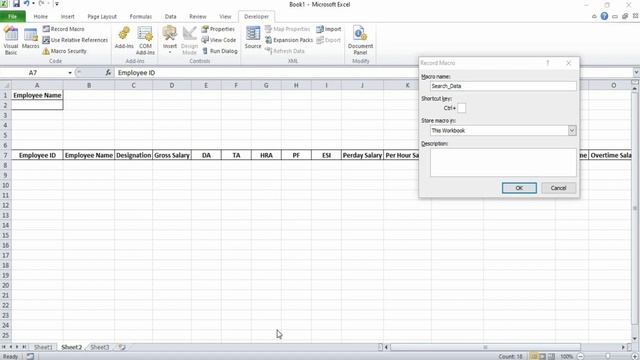Select the Employee Name cell A1

[x=37, y=95]
